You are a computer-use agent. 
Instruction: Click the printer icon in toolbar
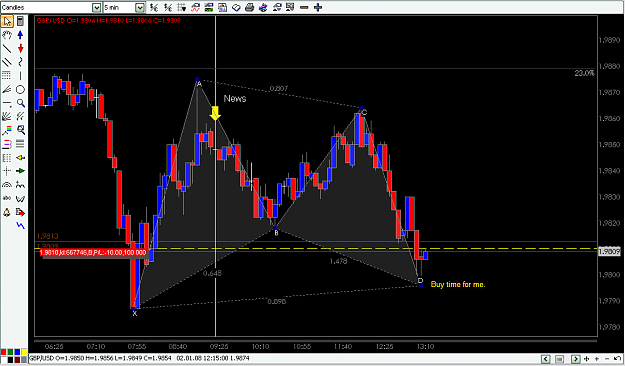pos(250,7)
